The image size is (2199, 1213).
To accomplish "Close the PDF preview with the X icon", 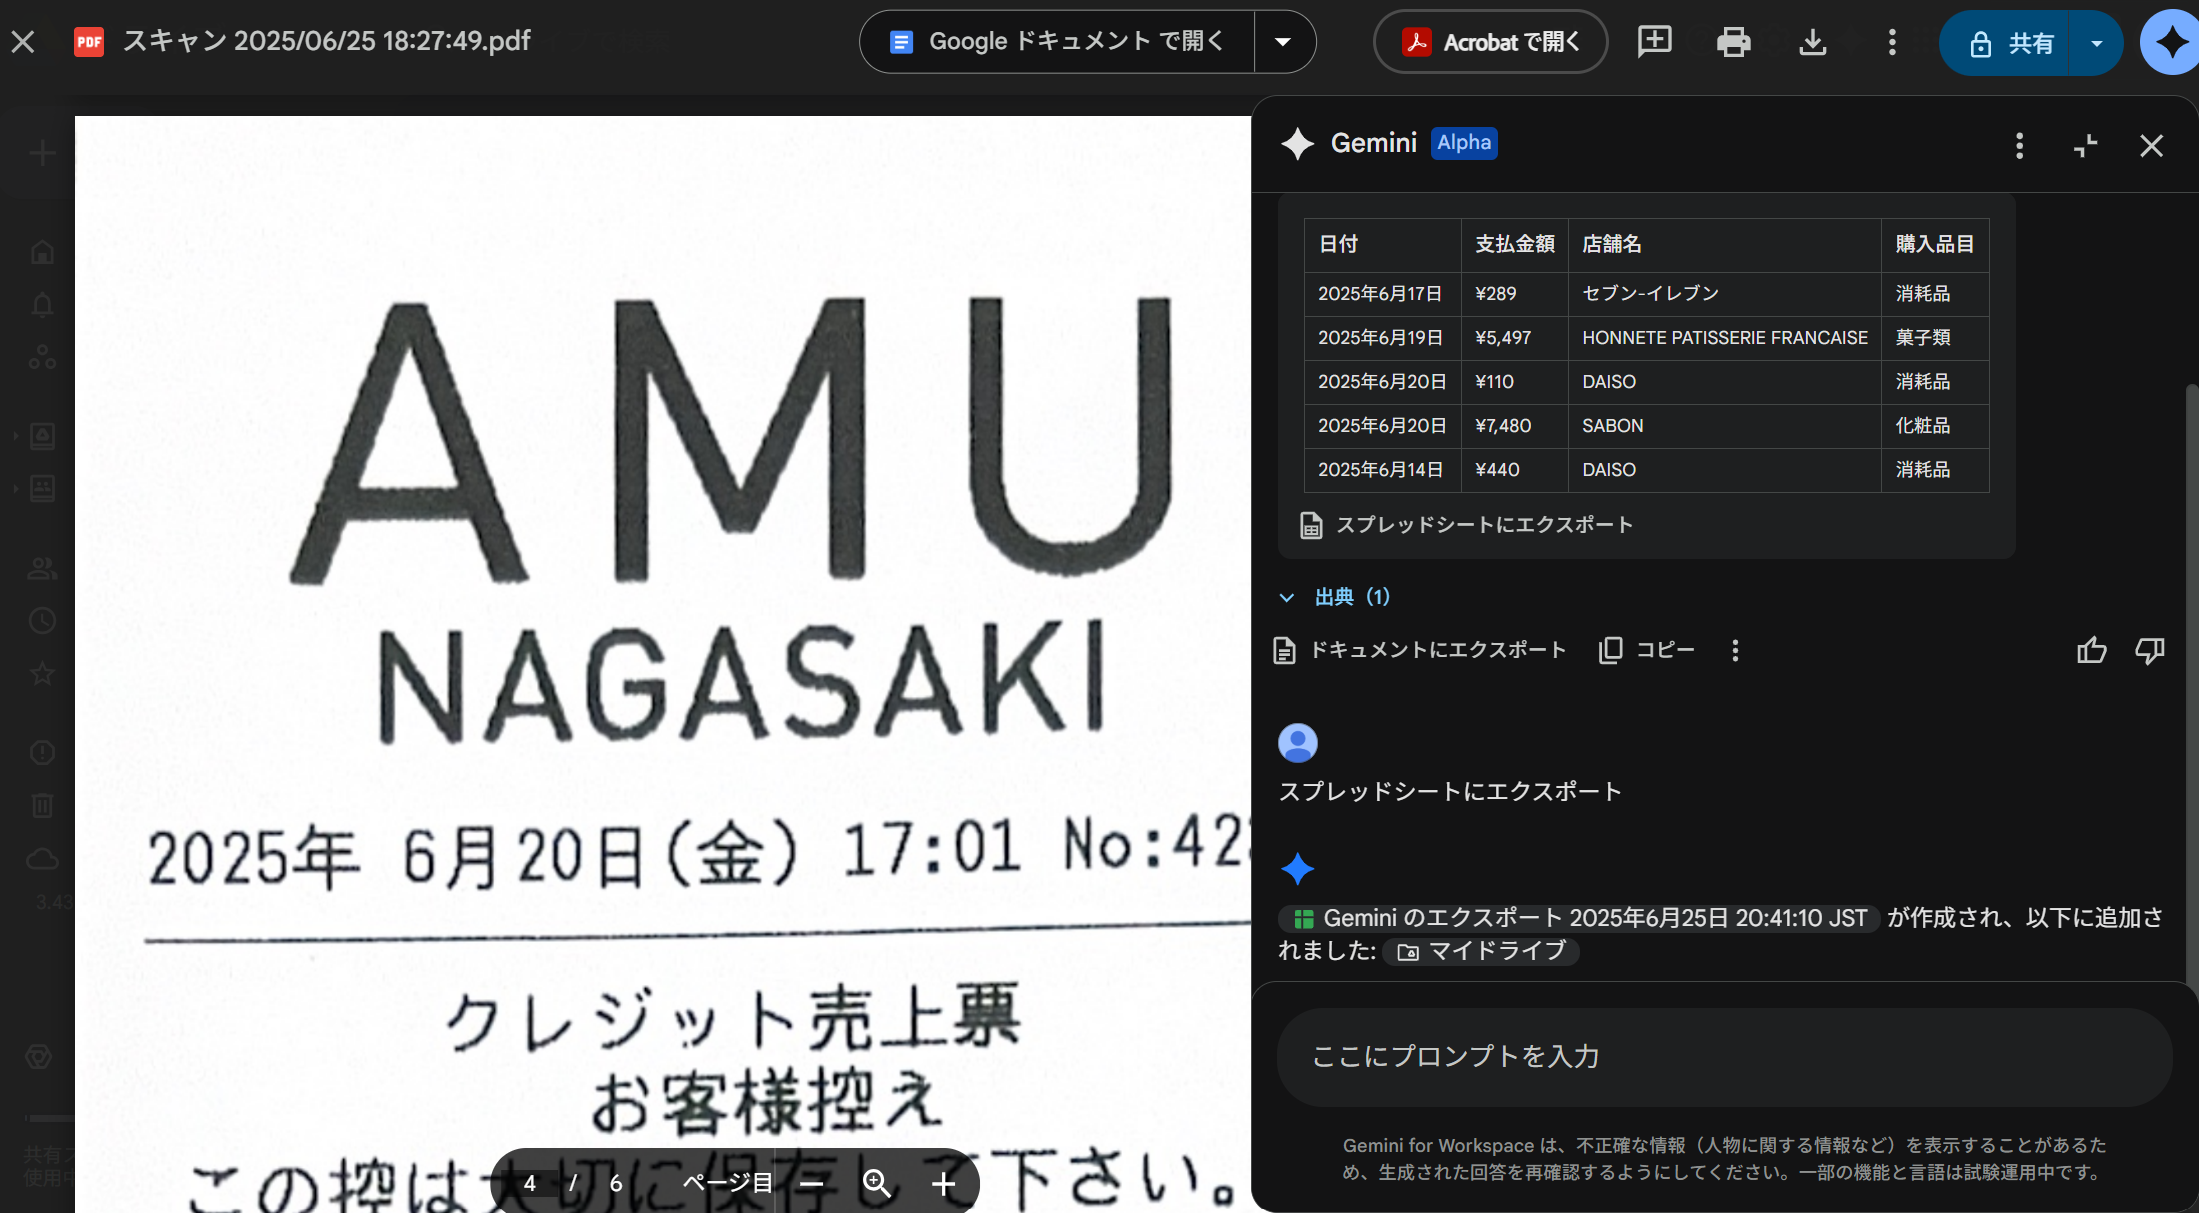I will click(x=23, y=42).
